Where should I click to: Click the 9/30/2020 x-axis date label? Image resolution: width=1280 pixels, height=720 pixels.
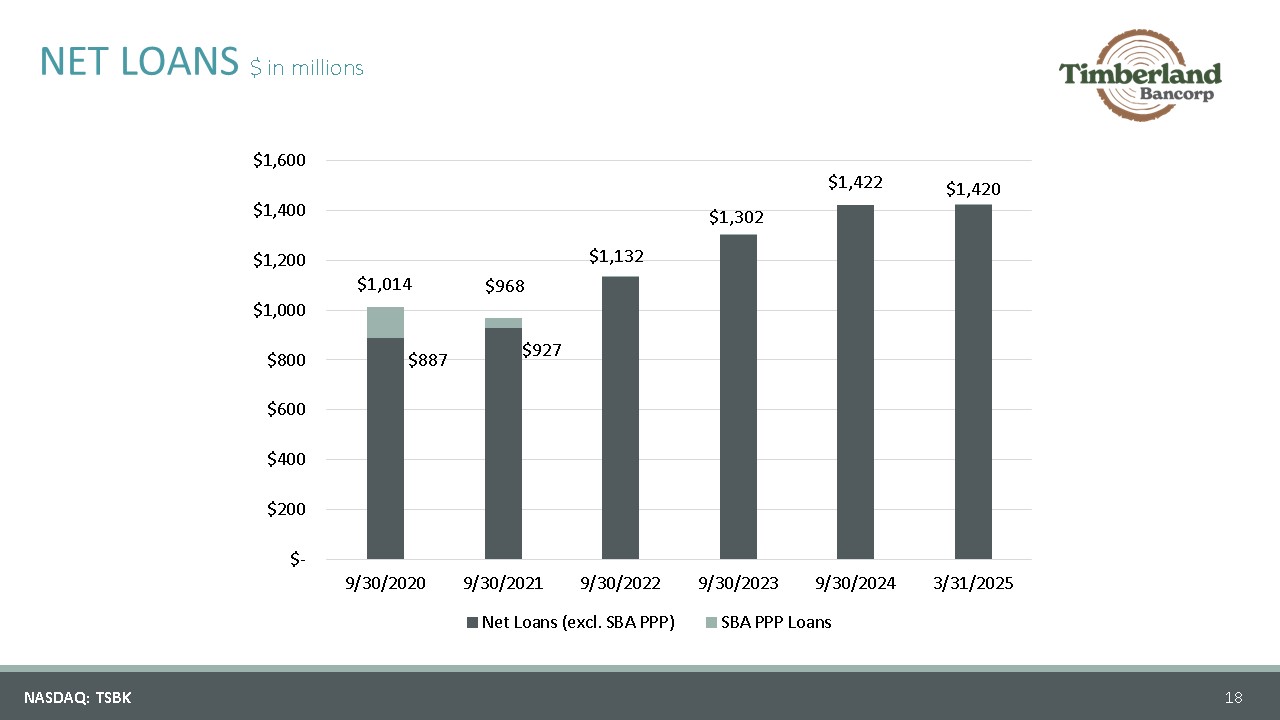[385, 583]
